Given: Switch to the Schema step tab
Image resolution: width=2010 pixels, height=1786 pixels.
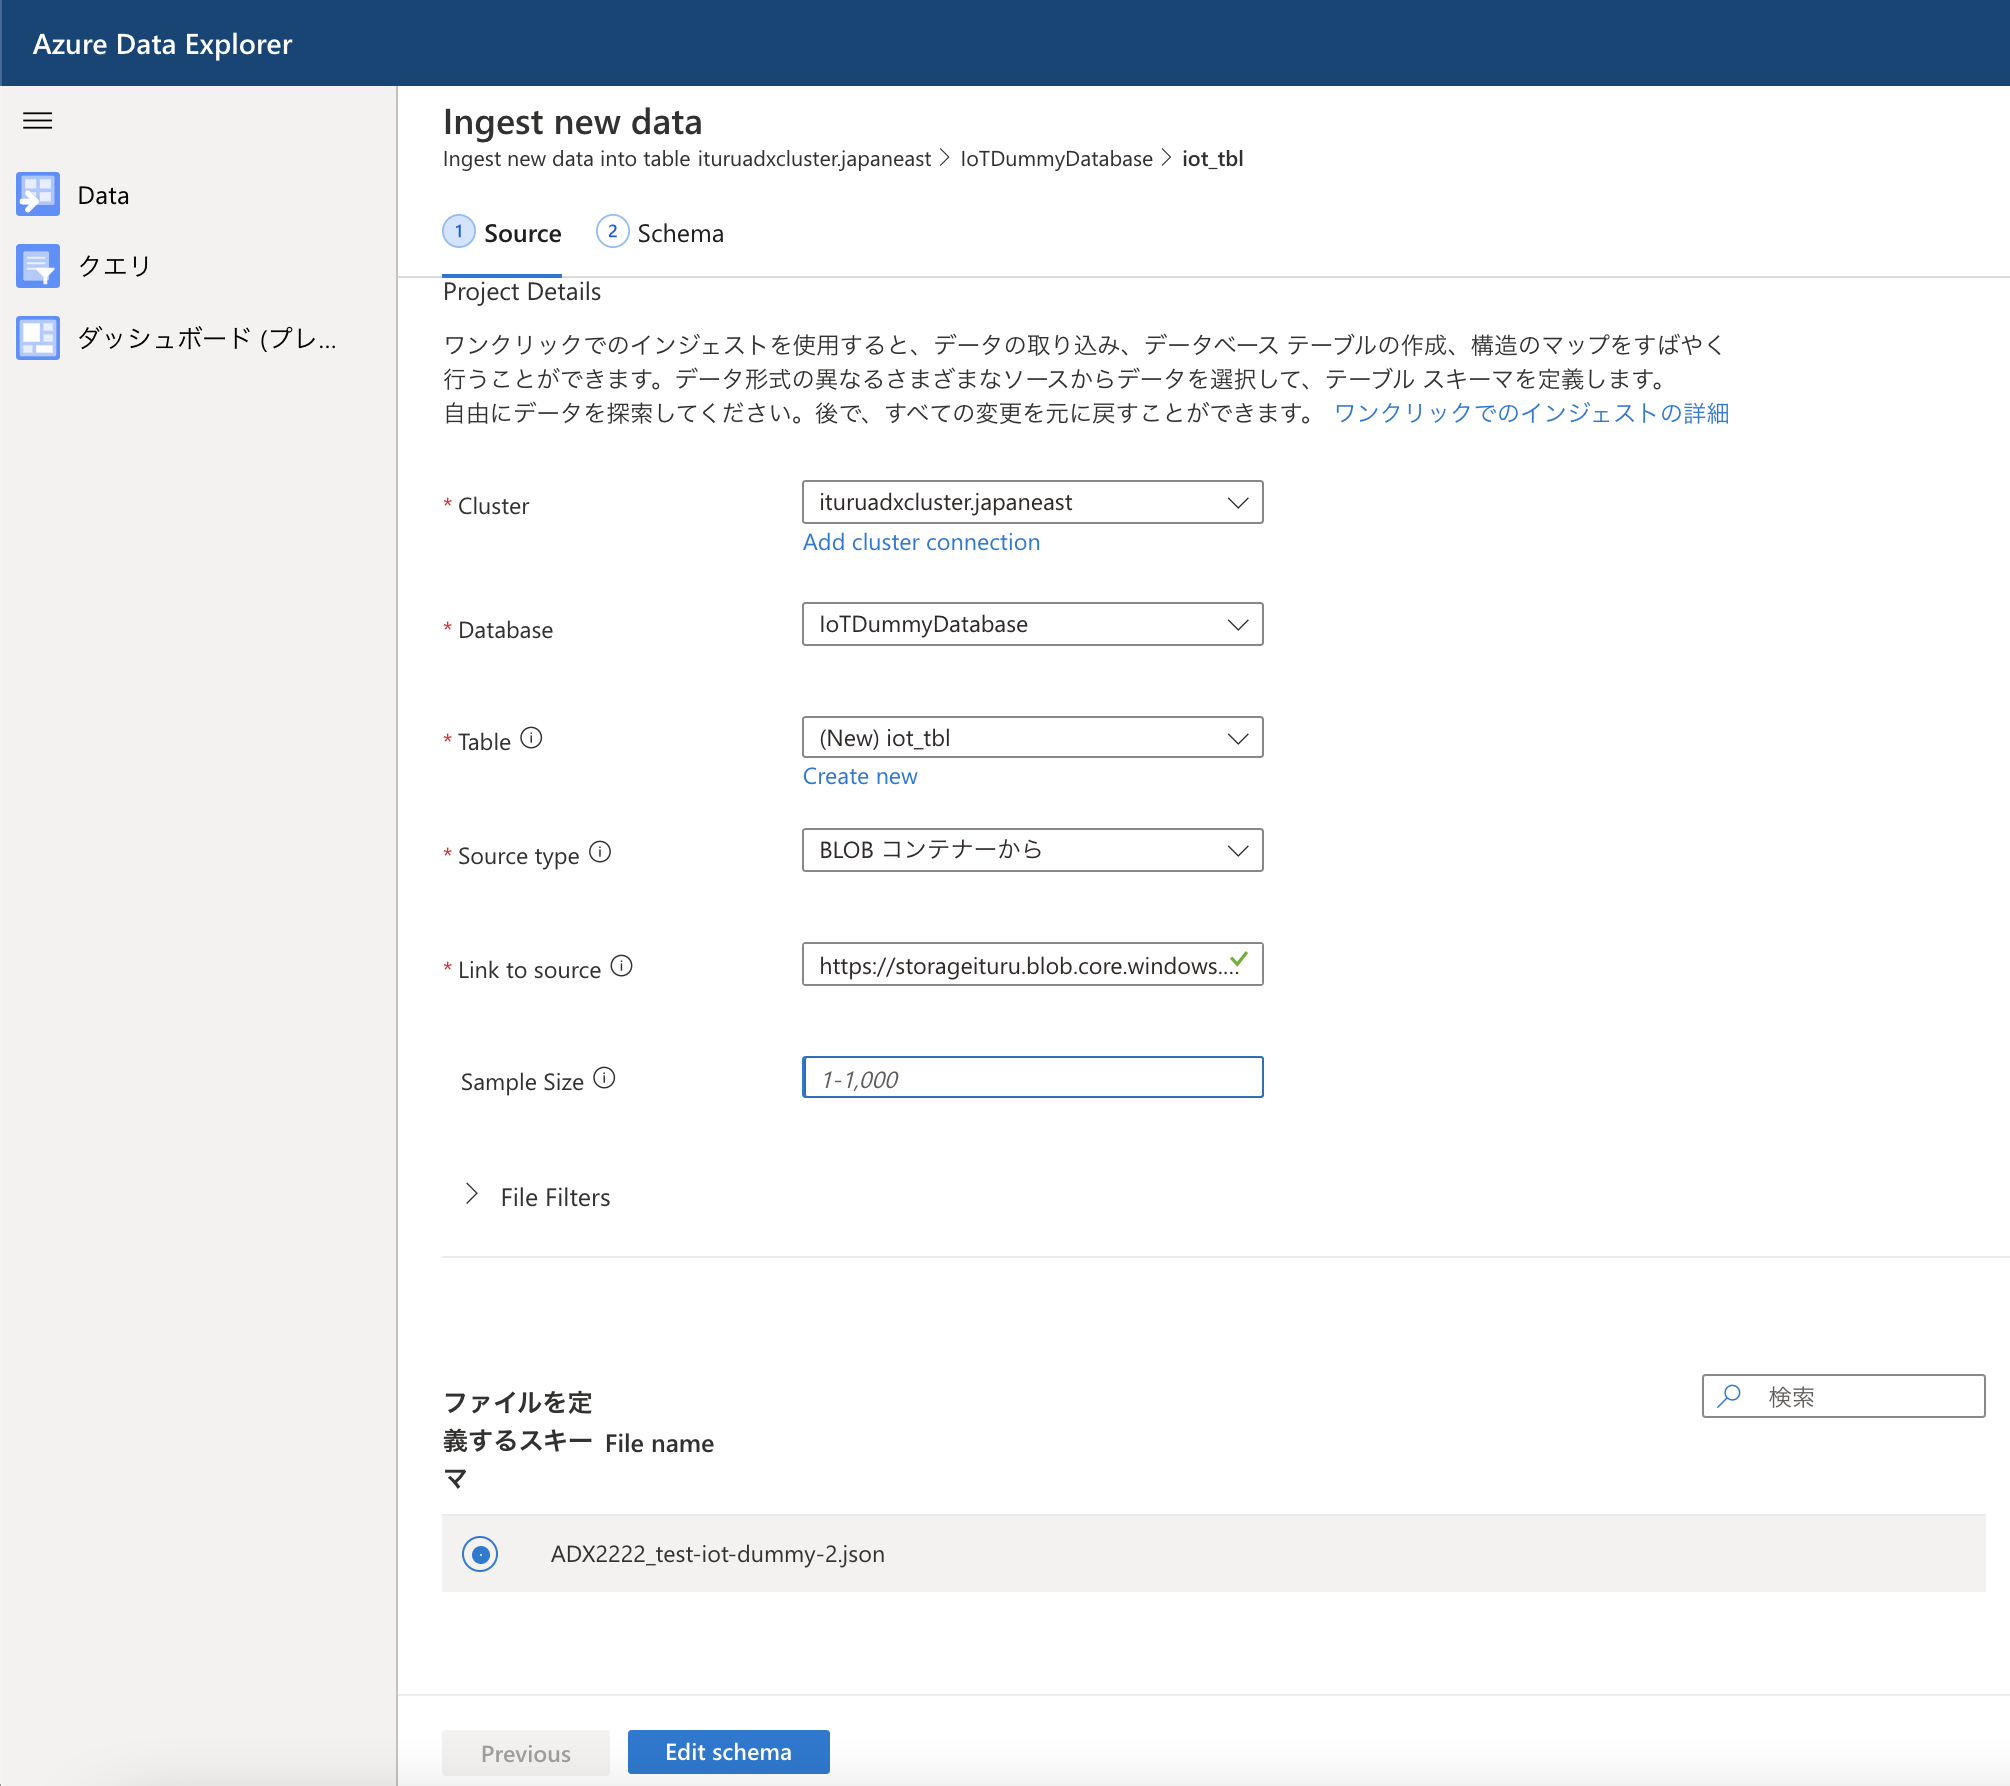Looking at the screenshot, I should click(660, 233).
